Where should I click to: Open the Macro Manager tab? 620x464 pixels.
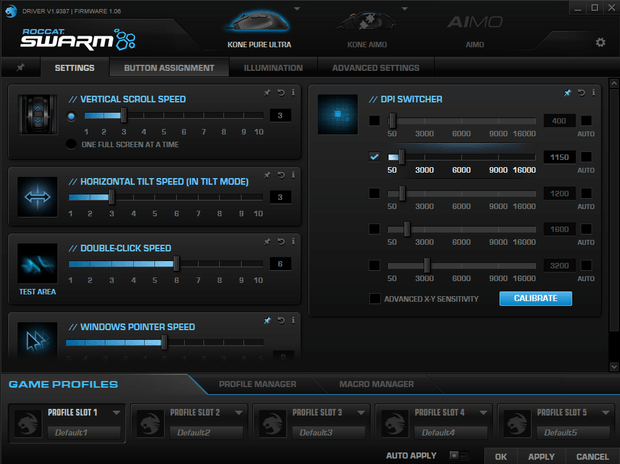coord(376,384)
